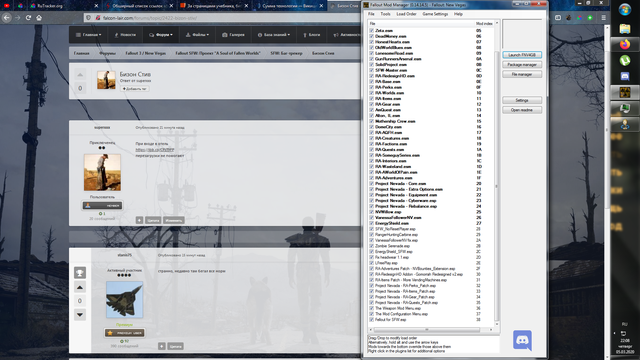Open File menu in Fallout Mod Manager
The width and height of the screenshot is (640, 360).
click(371, 14)
